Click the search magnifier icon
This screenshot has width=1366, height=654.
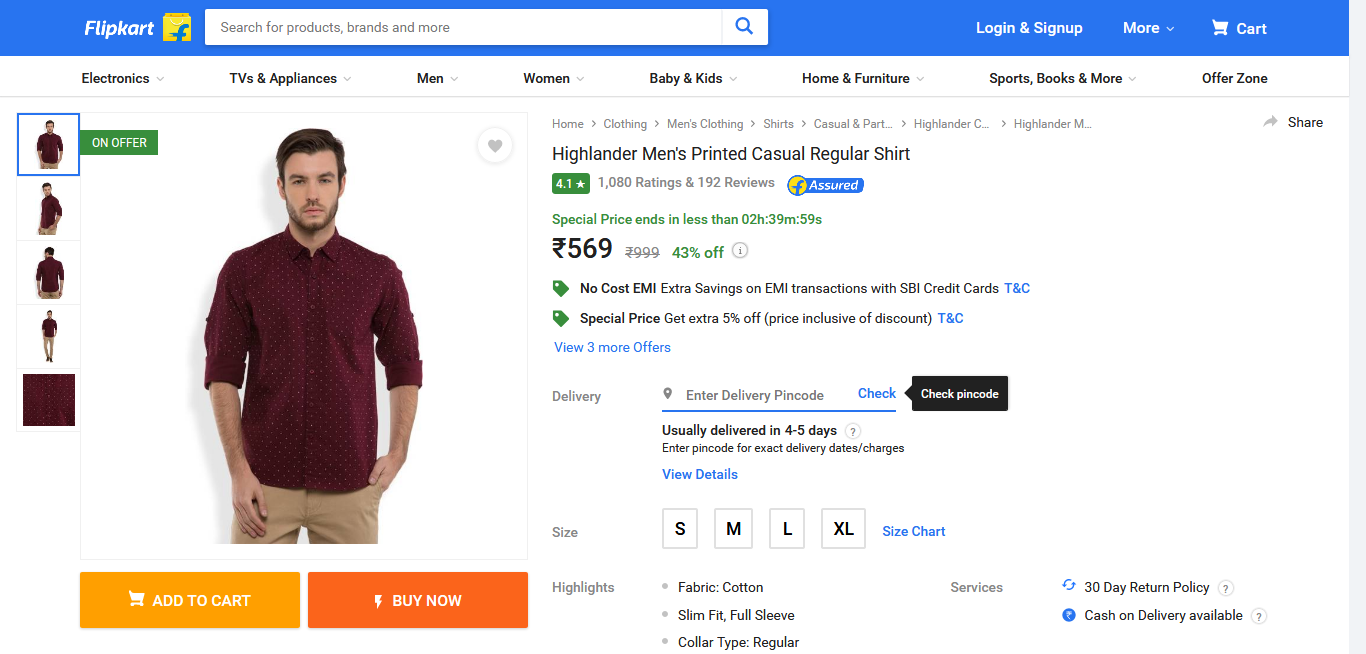[x=744, y=27]
